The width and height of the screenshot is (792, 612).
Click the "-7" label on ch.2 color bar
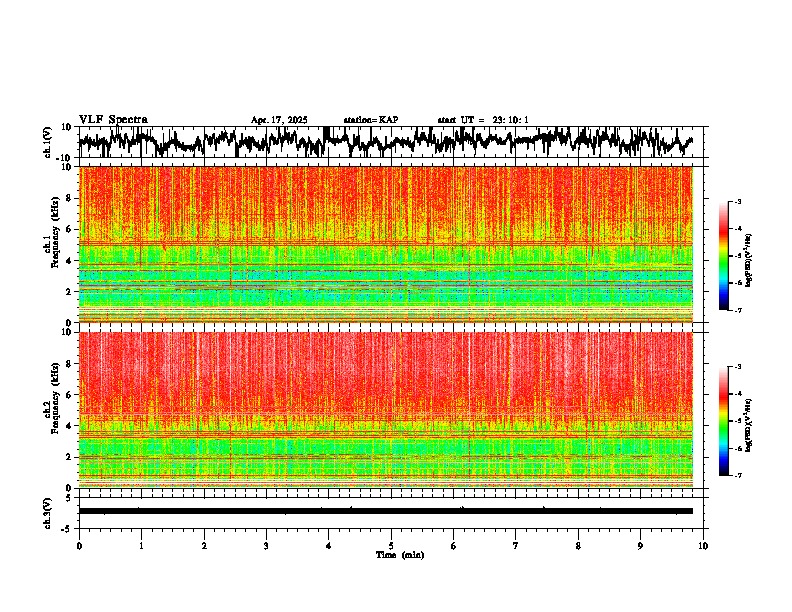pos(738,475)
